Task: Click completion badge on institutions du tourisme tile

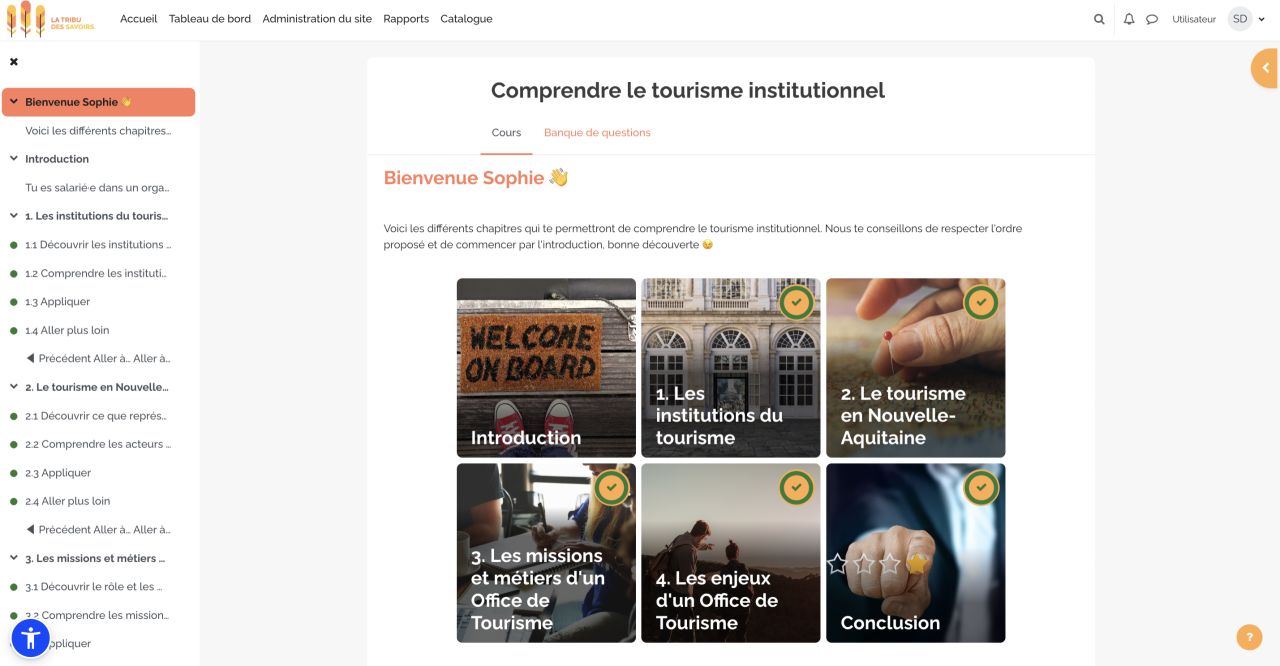Action: 796,302
